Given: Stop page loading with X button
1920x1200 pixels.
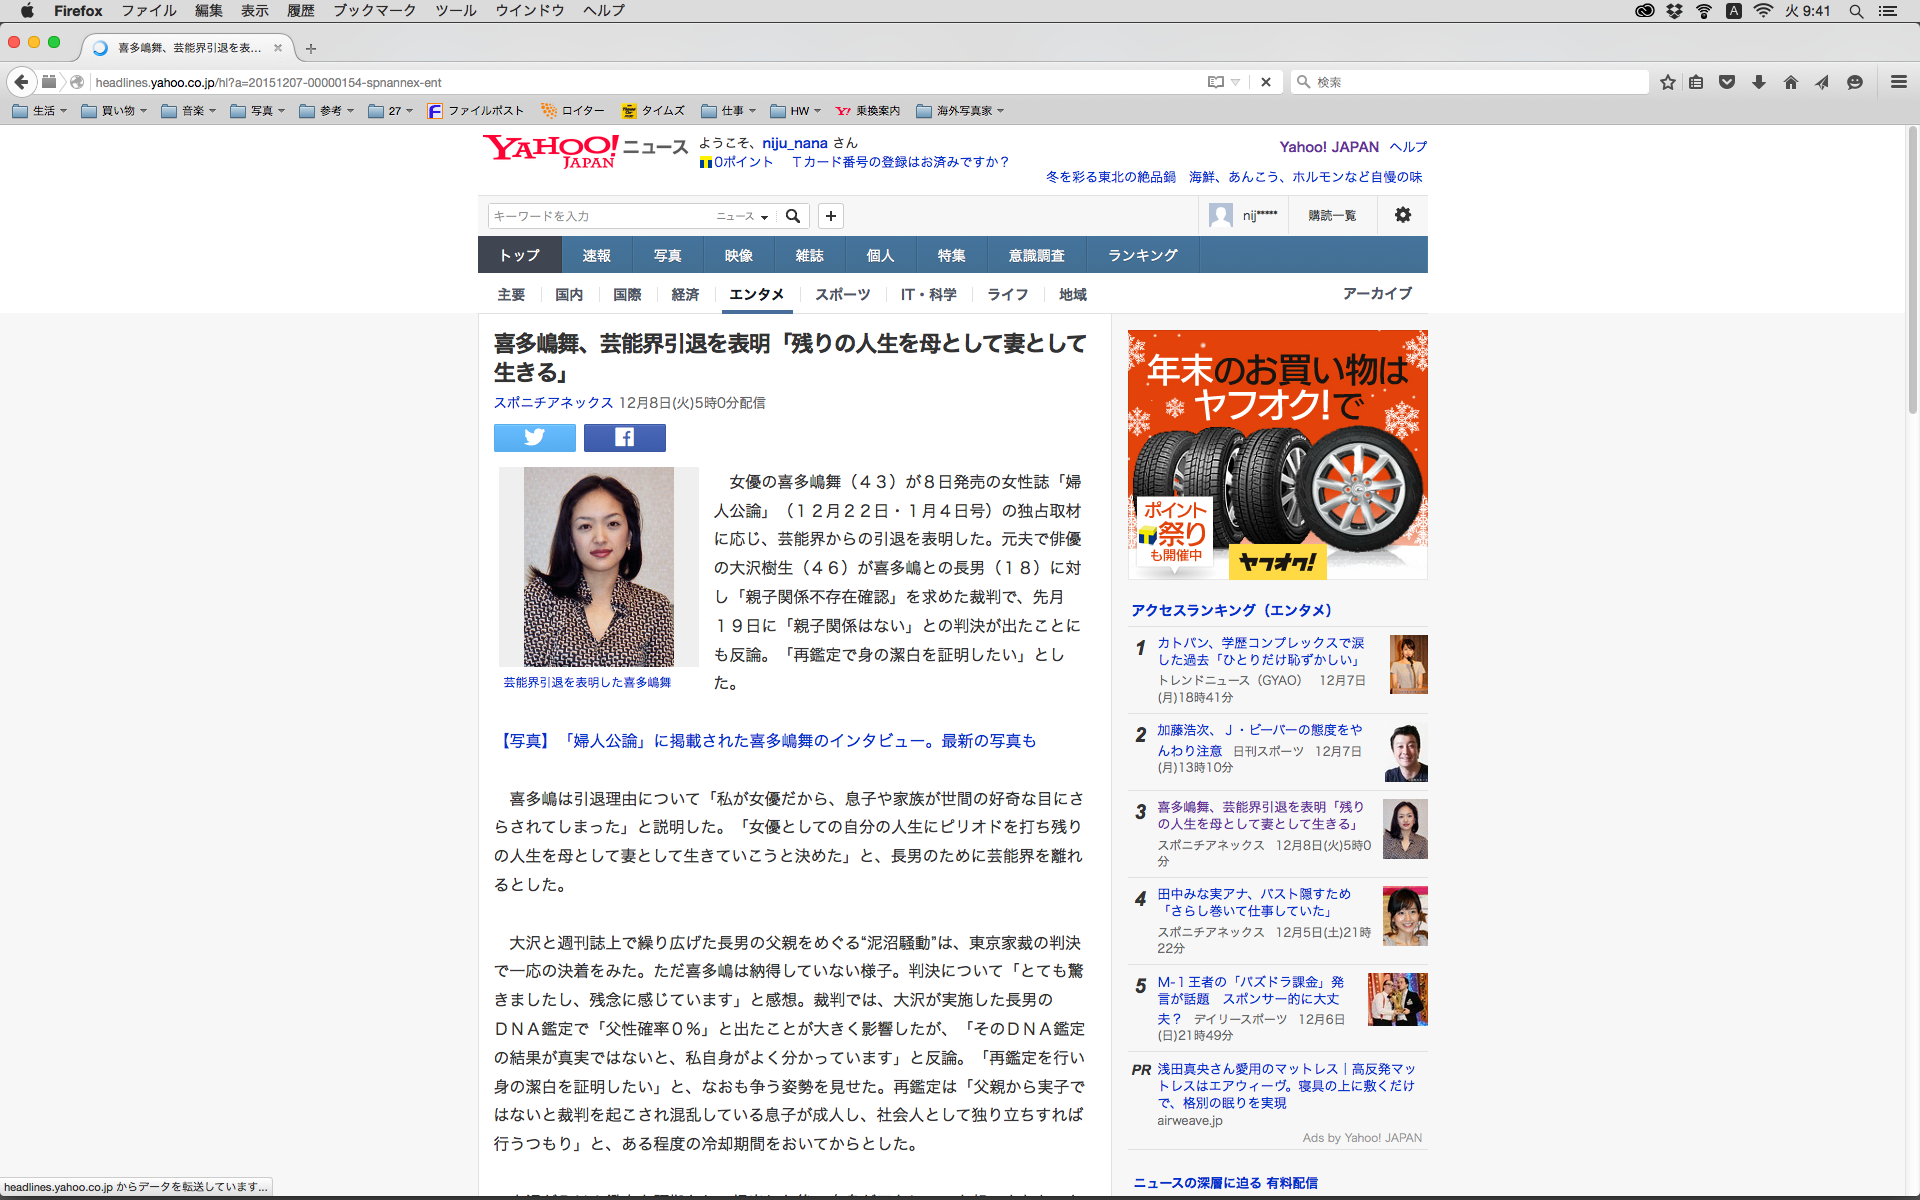Looking at the screenshot, I should click(1266, 82).
